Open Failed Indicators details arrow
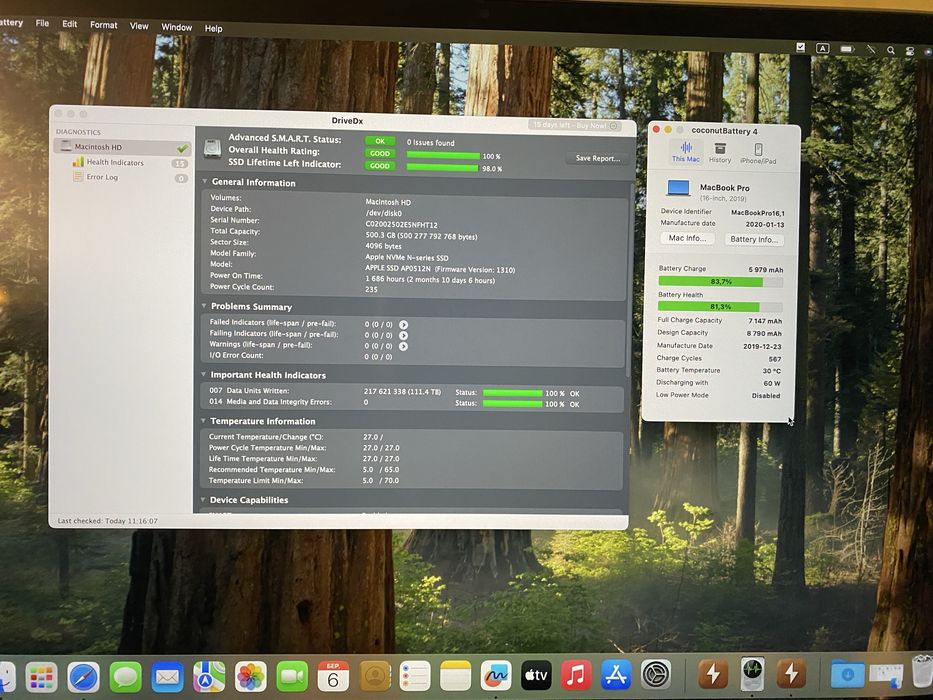 point(403,324)
